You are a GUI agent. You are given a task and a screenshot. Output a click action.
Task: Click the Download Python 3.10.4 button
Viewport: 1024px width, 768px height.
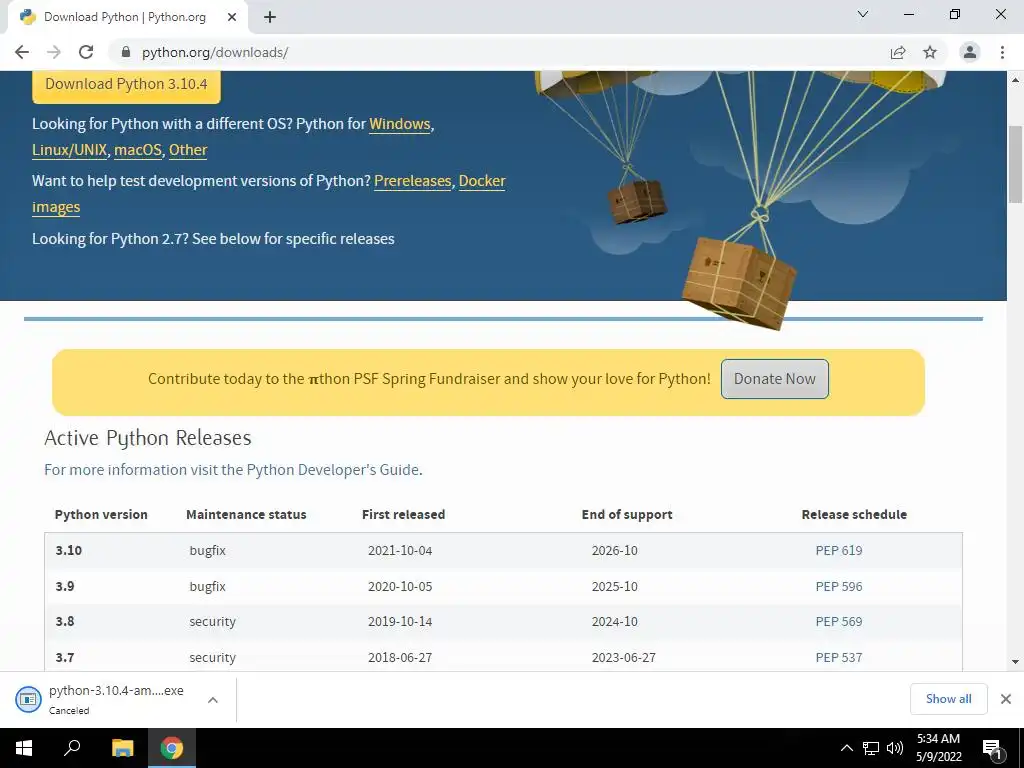[x=126, y=85]
